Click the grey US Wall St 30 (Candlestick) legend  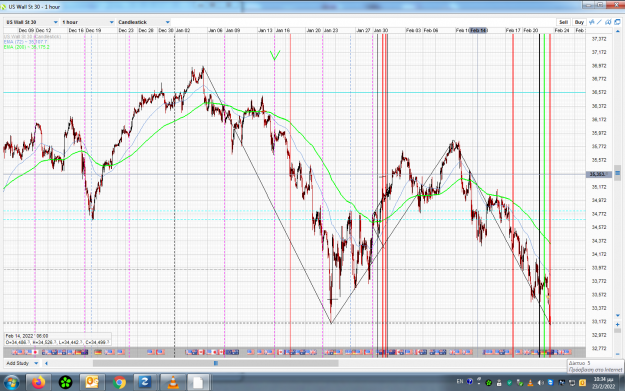(32, 37)
